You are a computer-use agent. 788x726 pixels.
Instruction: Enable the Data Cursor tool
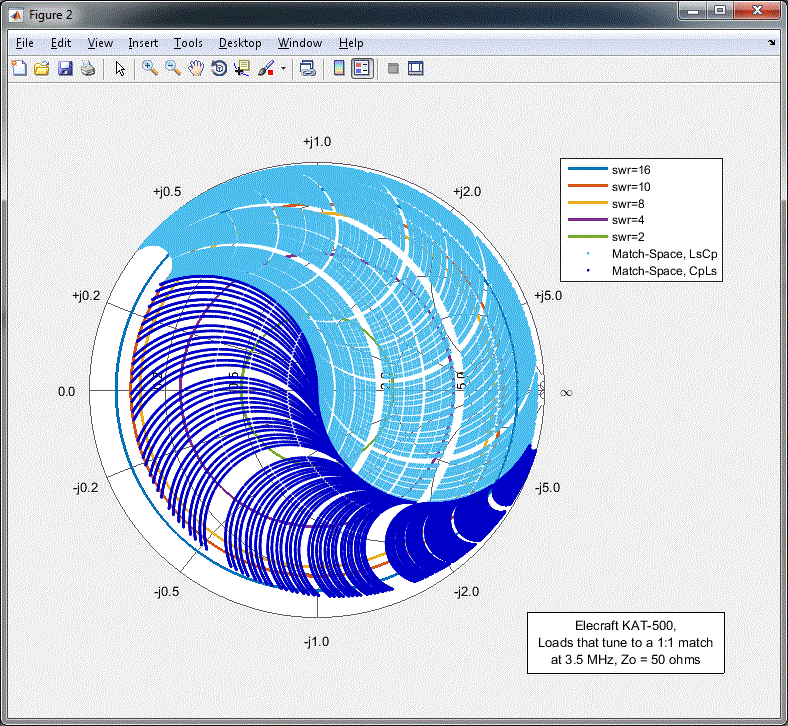[242, 69]
